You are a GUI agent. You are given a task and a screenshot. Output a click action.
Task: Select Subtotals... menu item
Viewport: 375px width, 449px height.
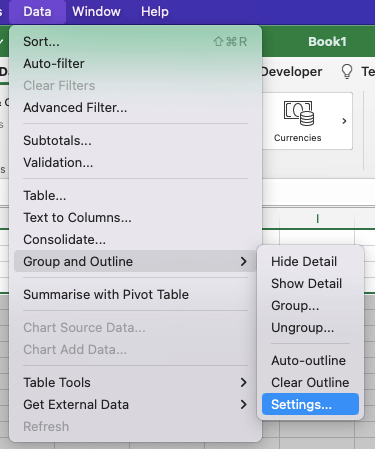[x=135, y=140]
